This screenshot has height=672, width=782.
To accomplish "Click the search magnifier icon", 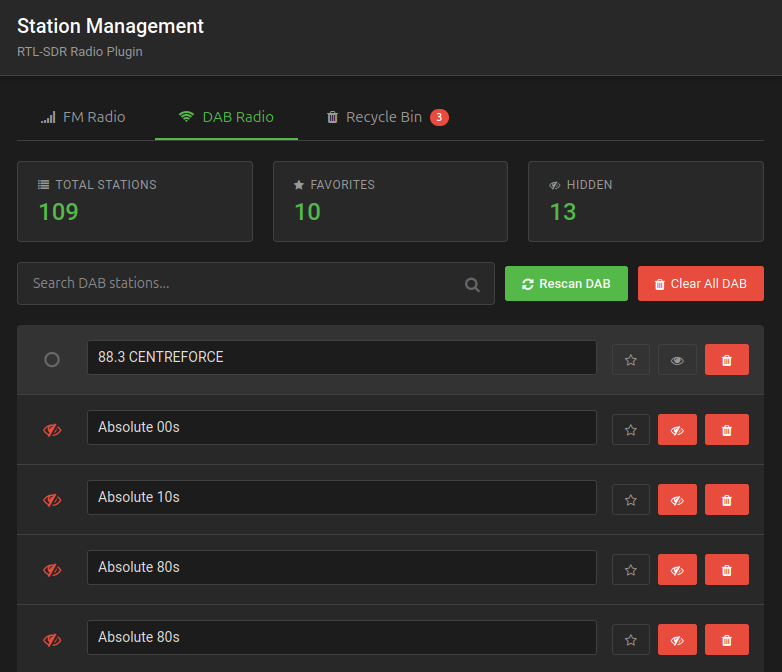I will pos(472,284).
